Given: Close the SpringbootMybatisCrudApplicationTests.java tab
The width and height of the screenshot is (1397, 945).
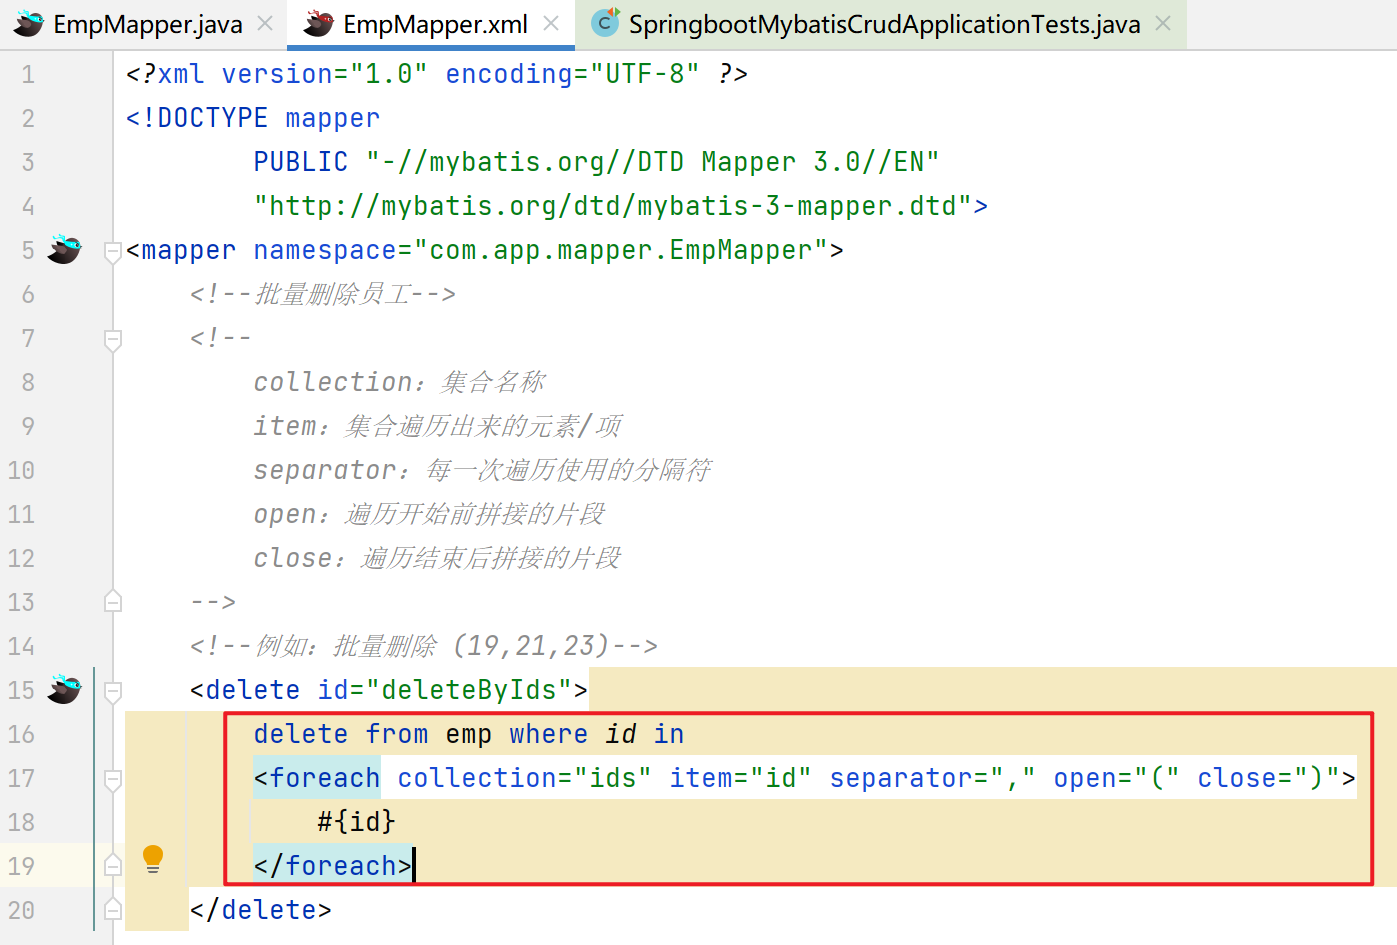Looking at the screenshot, I should [x=1163, y=23].
